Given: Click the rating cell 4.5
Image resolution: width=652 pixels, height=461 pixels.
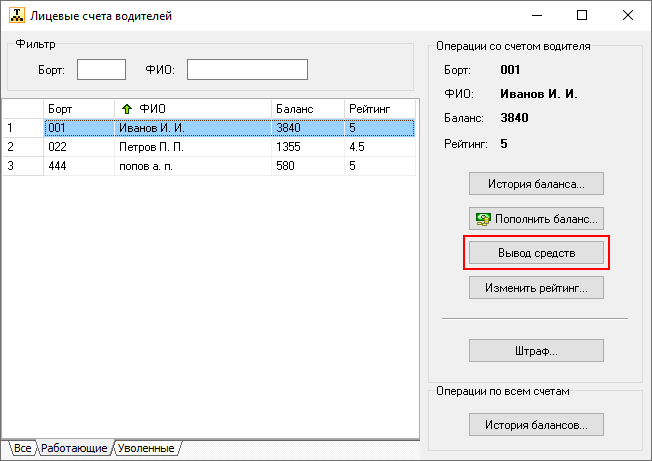Looking at the screenshot, I should pyautogui.click(x=380, y=147).
